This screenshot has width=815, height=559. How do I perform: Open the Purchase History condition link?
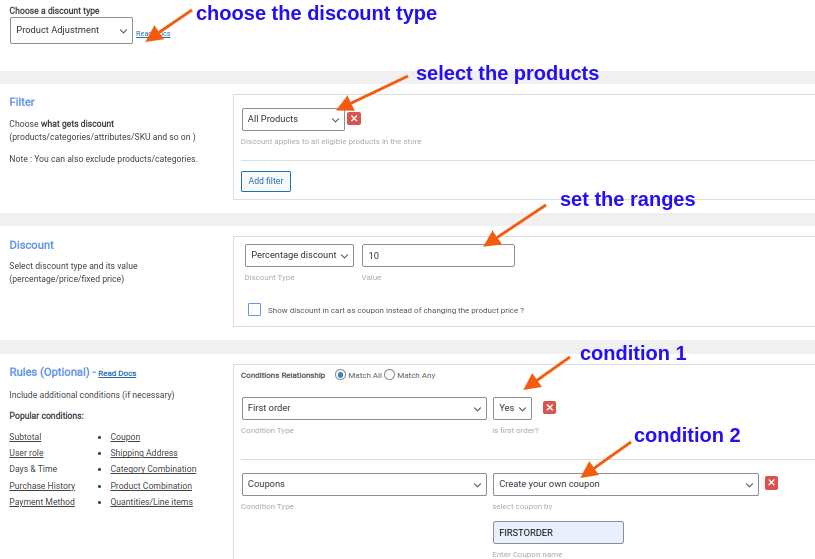click(x=42, y=486)
